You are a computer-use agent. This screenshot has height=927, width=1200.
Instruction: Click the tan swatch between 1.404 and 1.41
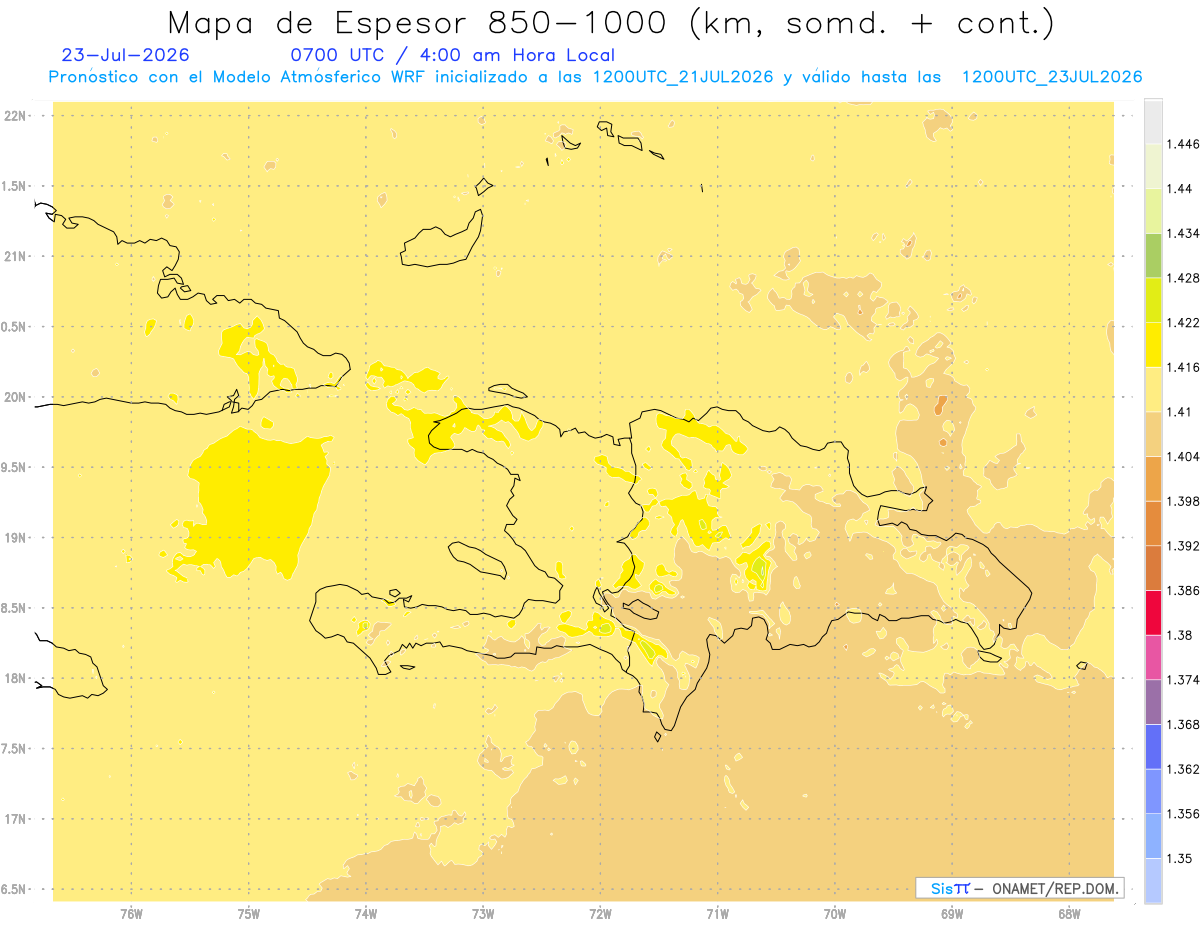coord(1153,434)
